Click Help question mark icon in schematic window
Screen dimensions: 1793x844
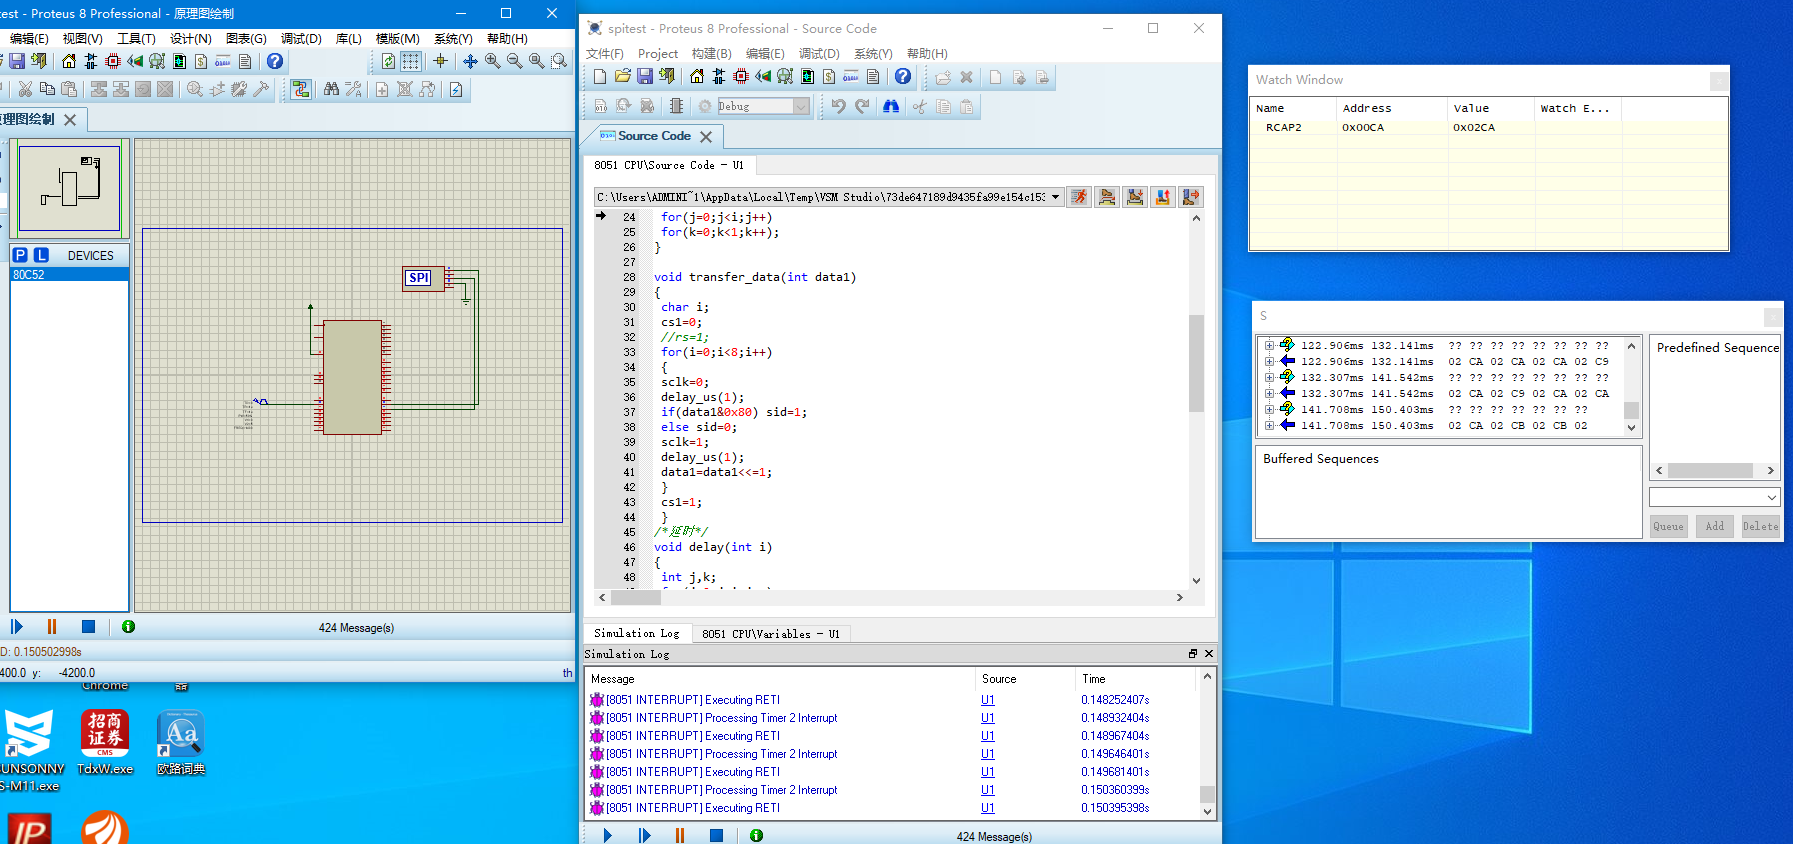275,61
